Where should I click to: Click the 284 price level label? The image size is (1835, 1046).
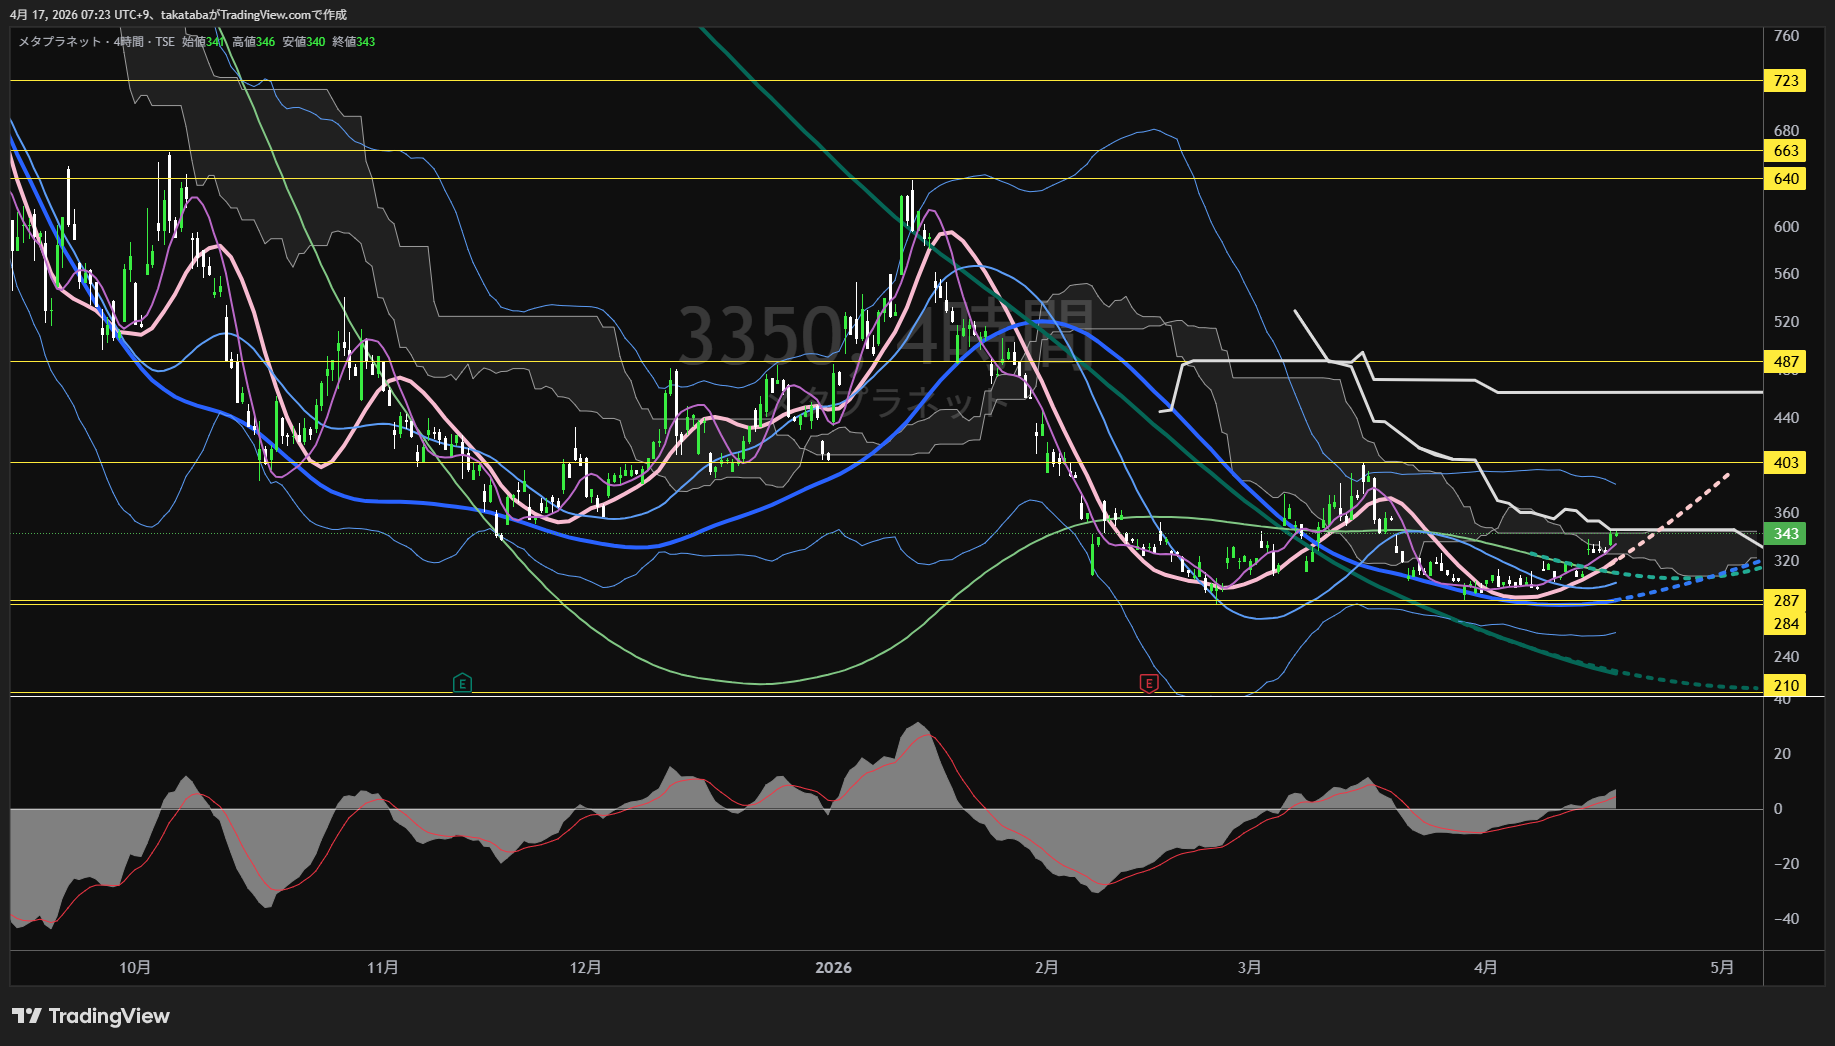click(x=1785, y=624)
